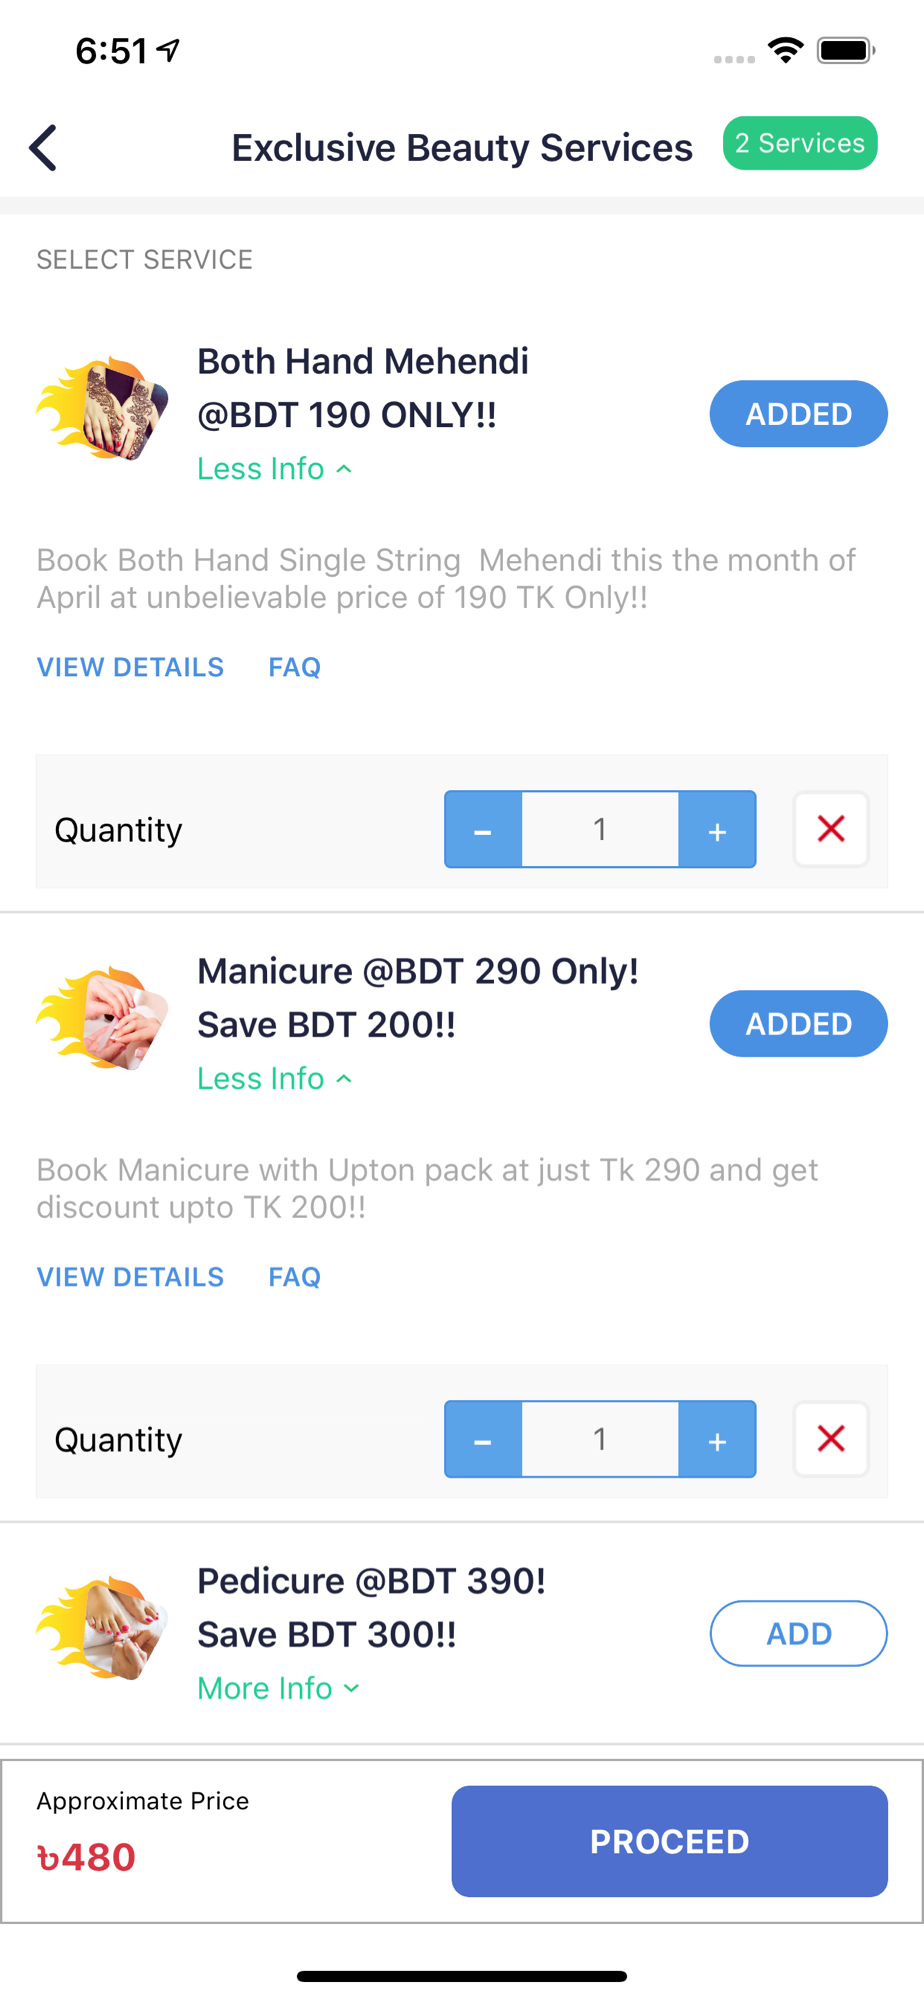Remove Both Hand Mehendi with red X

pyautogui.click(x=831, y=829)
